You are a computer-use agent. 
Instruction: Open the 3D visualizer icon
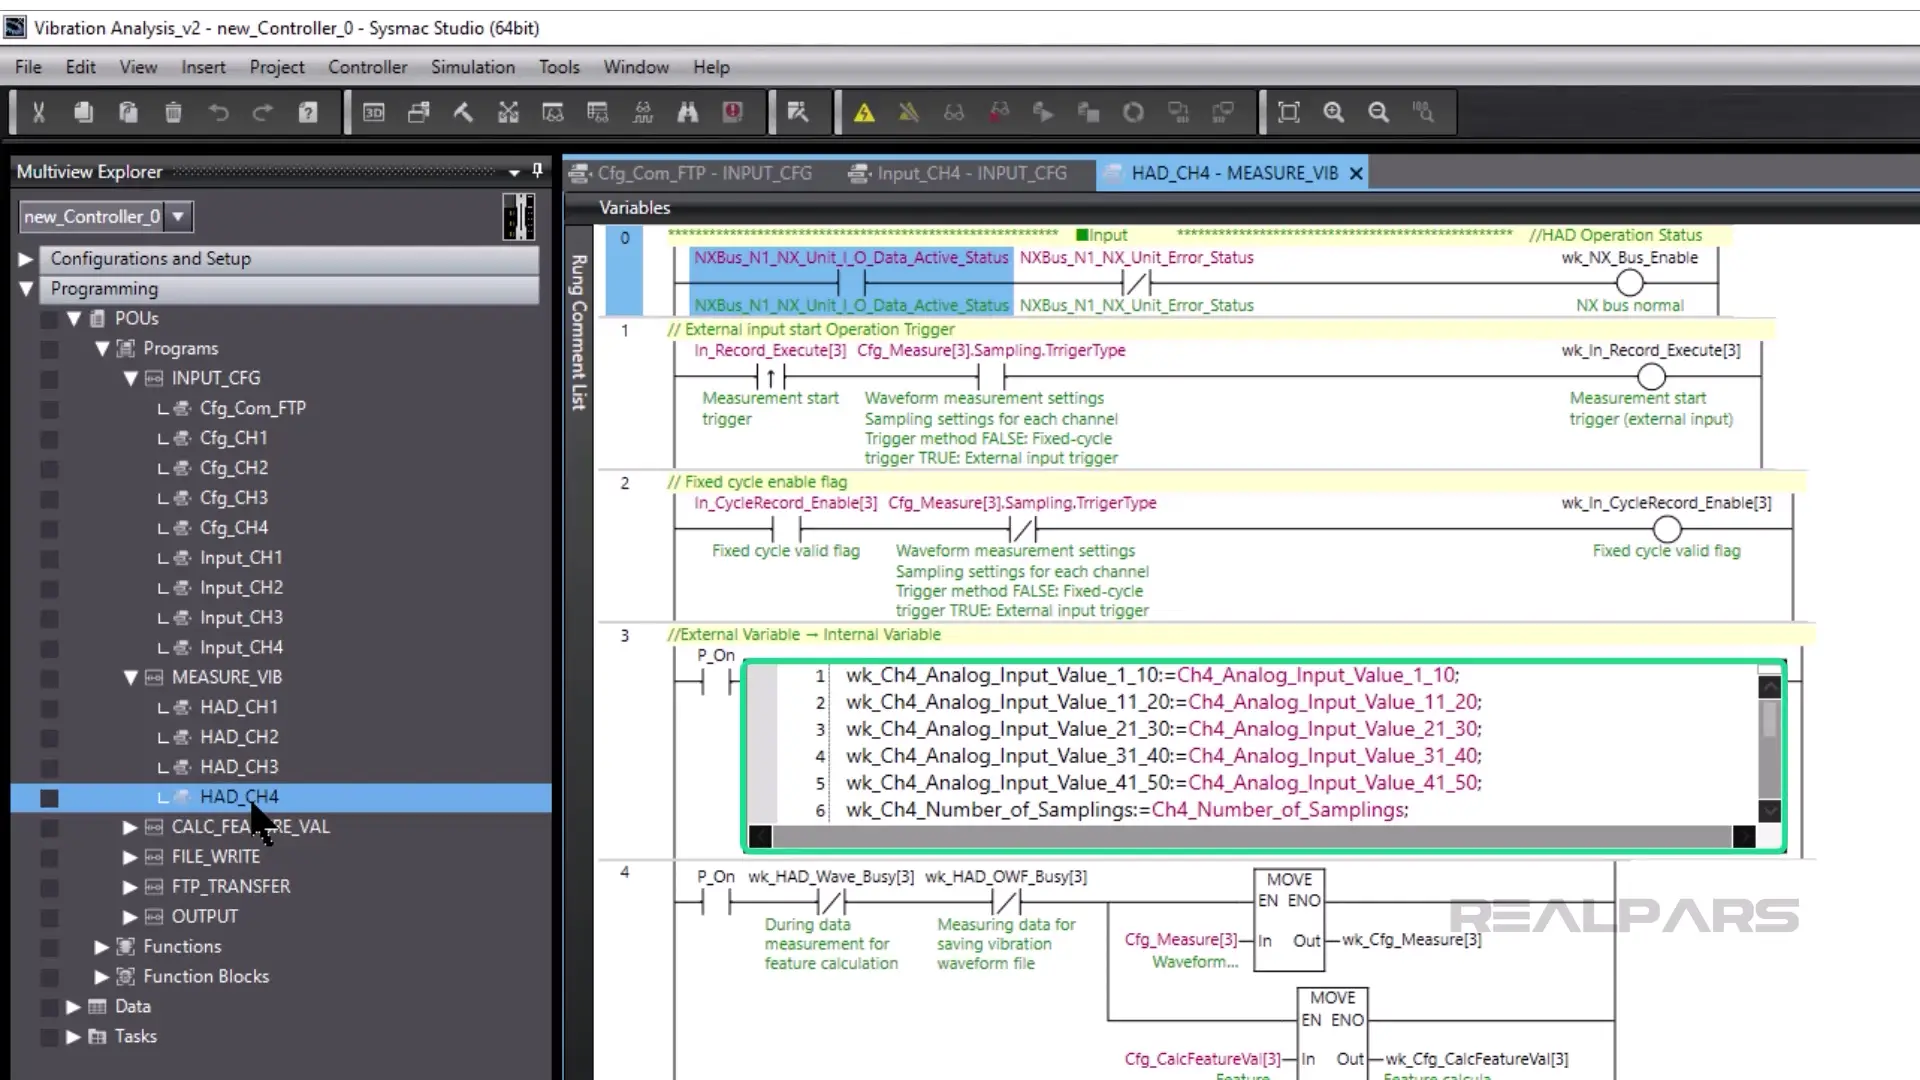point(374,112)
